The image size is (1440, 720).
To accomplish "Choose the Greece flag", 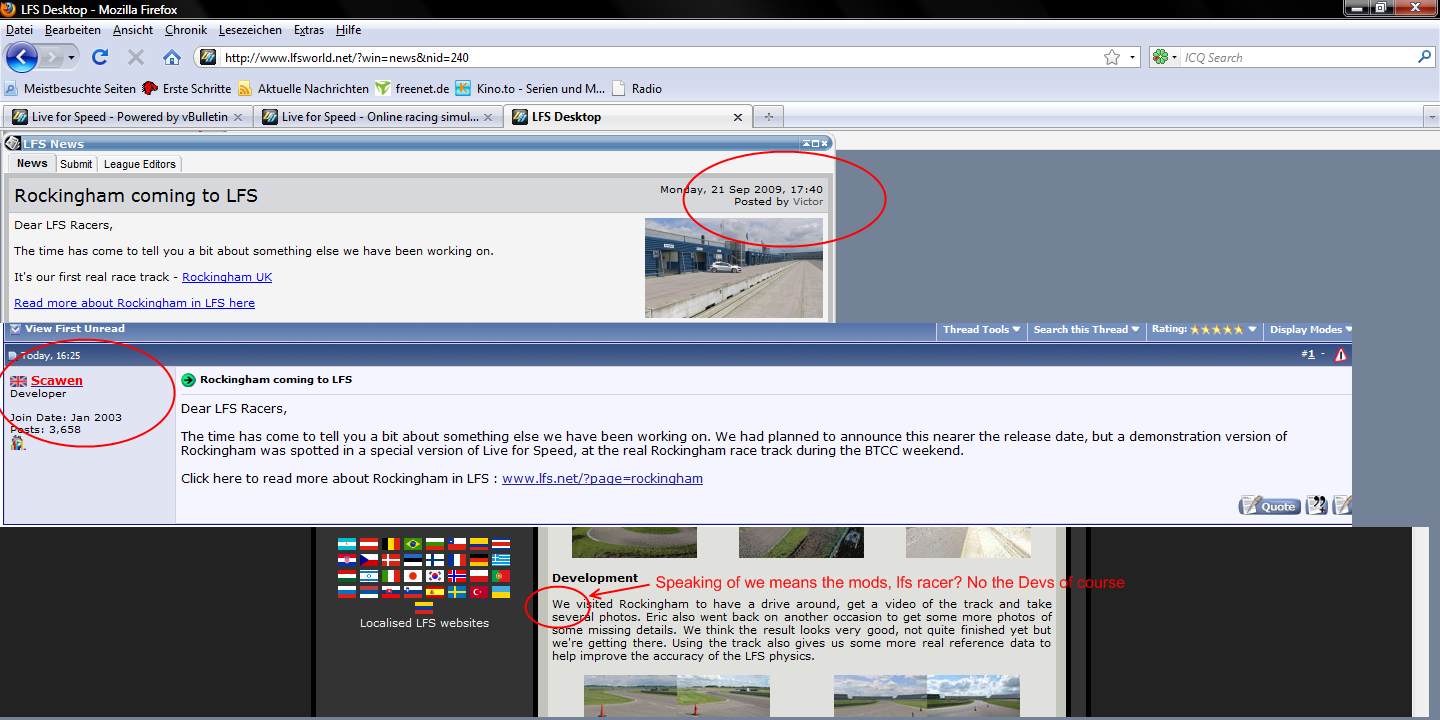I will [x=500, y=561].
